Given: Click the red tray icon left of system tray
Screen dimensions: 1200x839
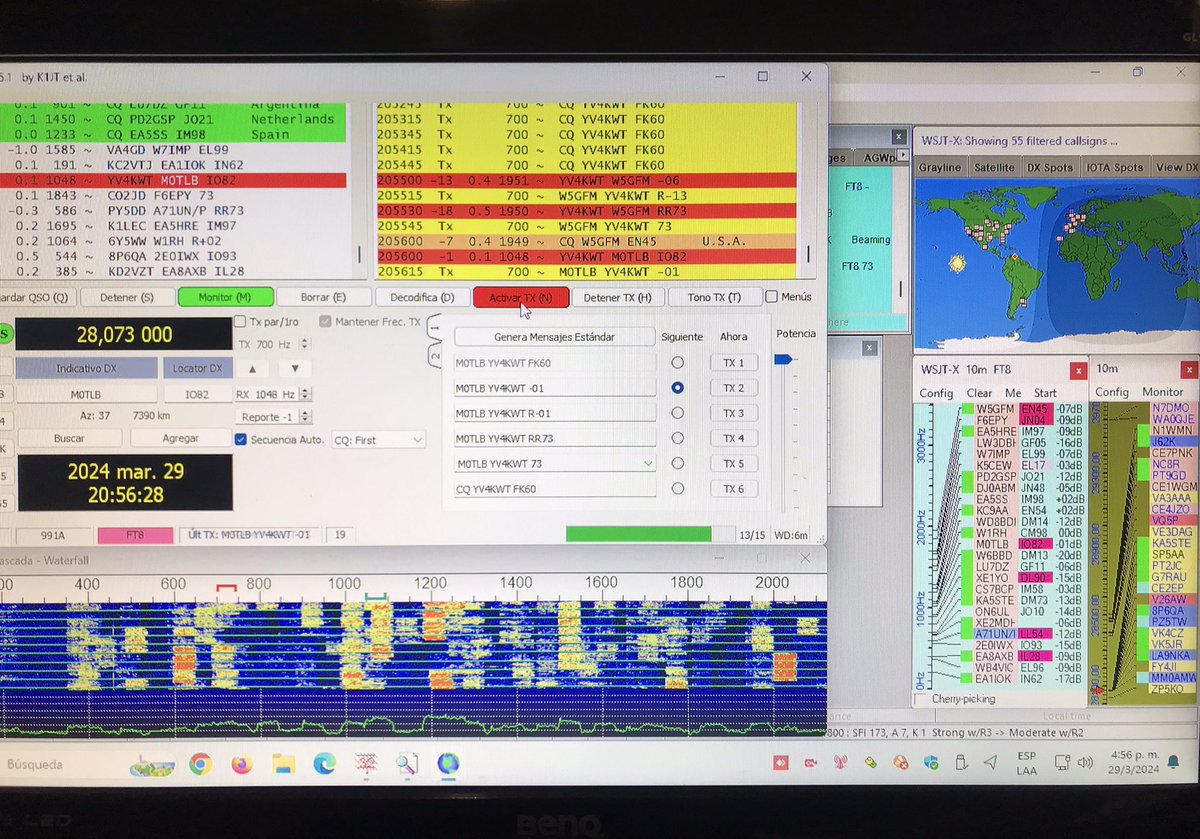Looking at the screenshot, I should [x=780, y=763].
